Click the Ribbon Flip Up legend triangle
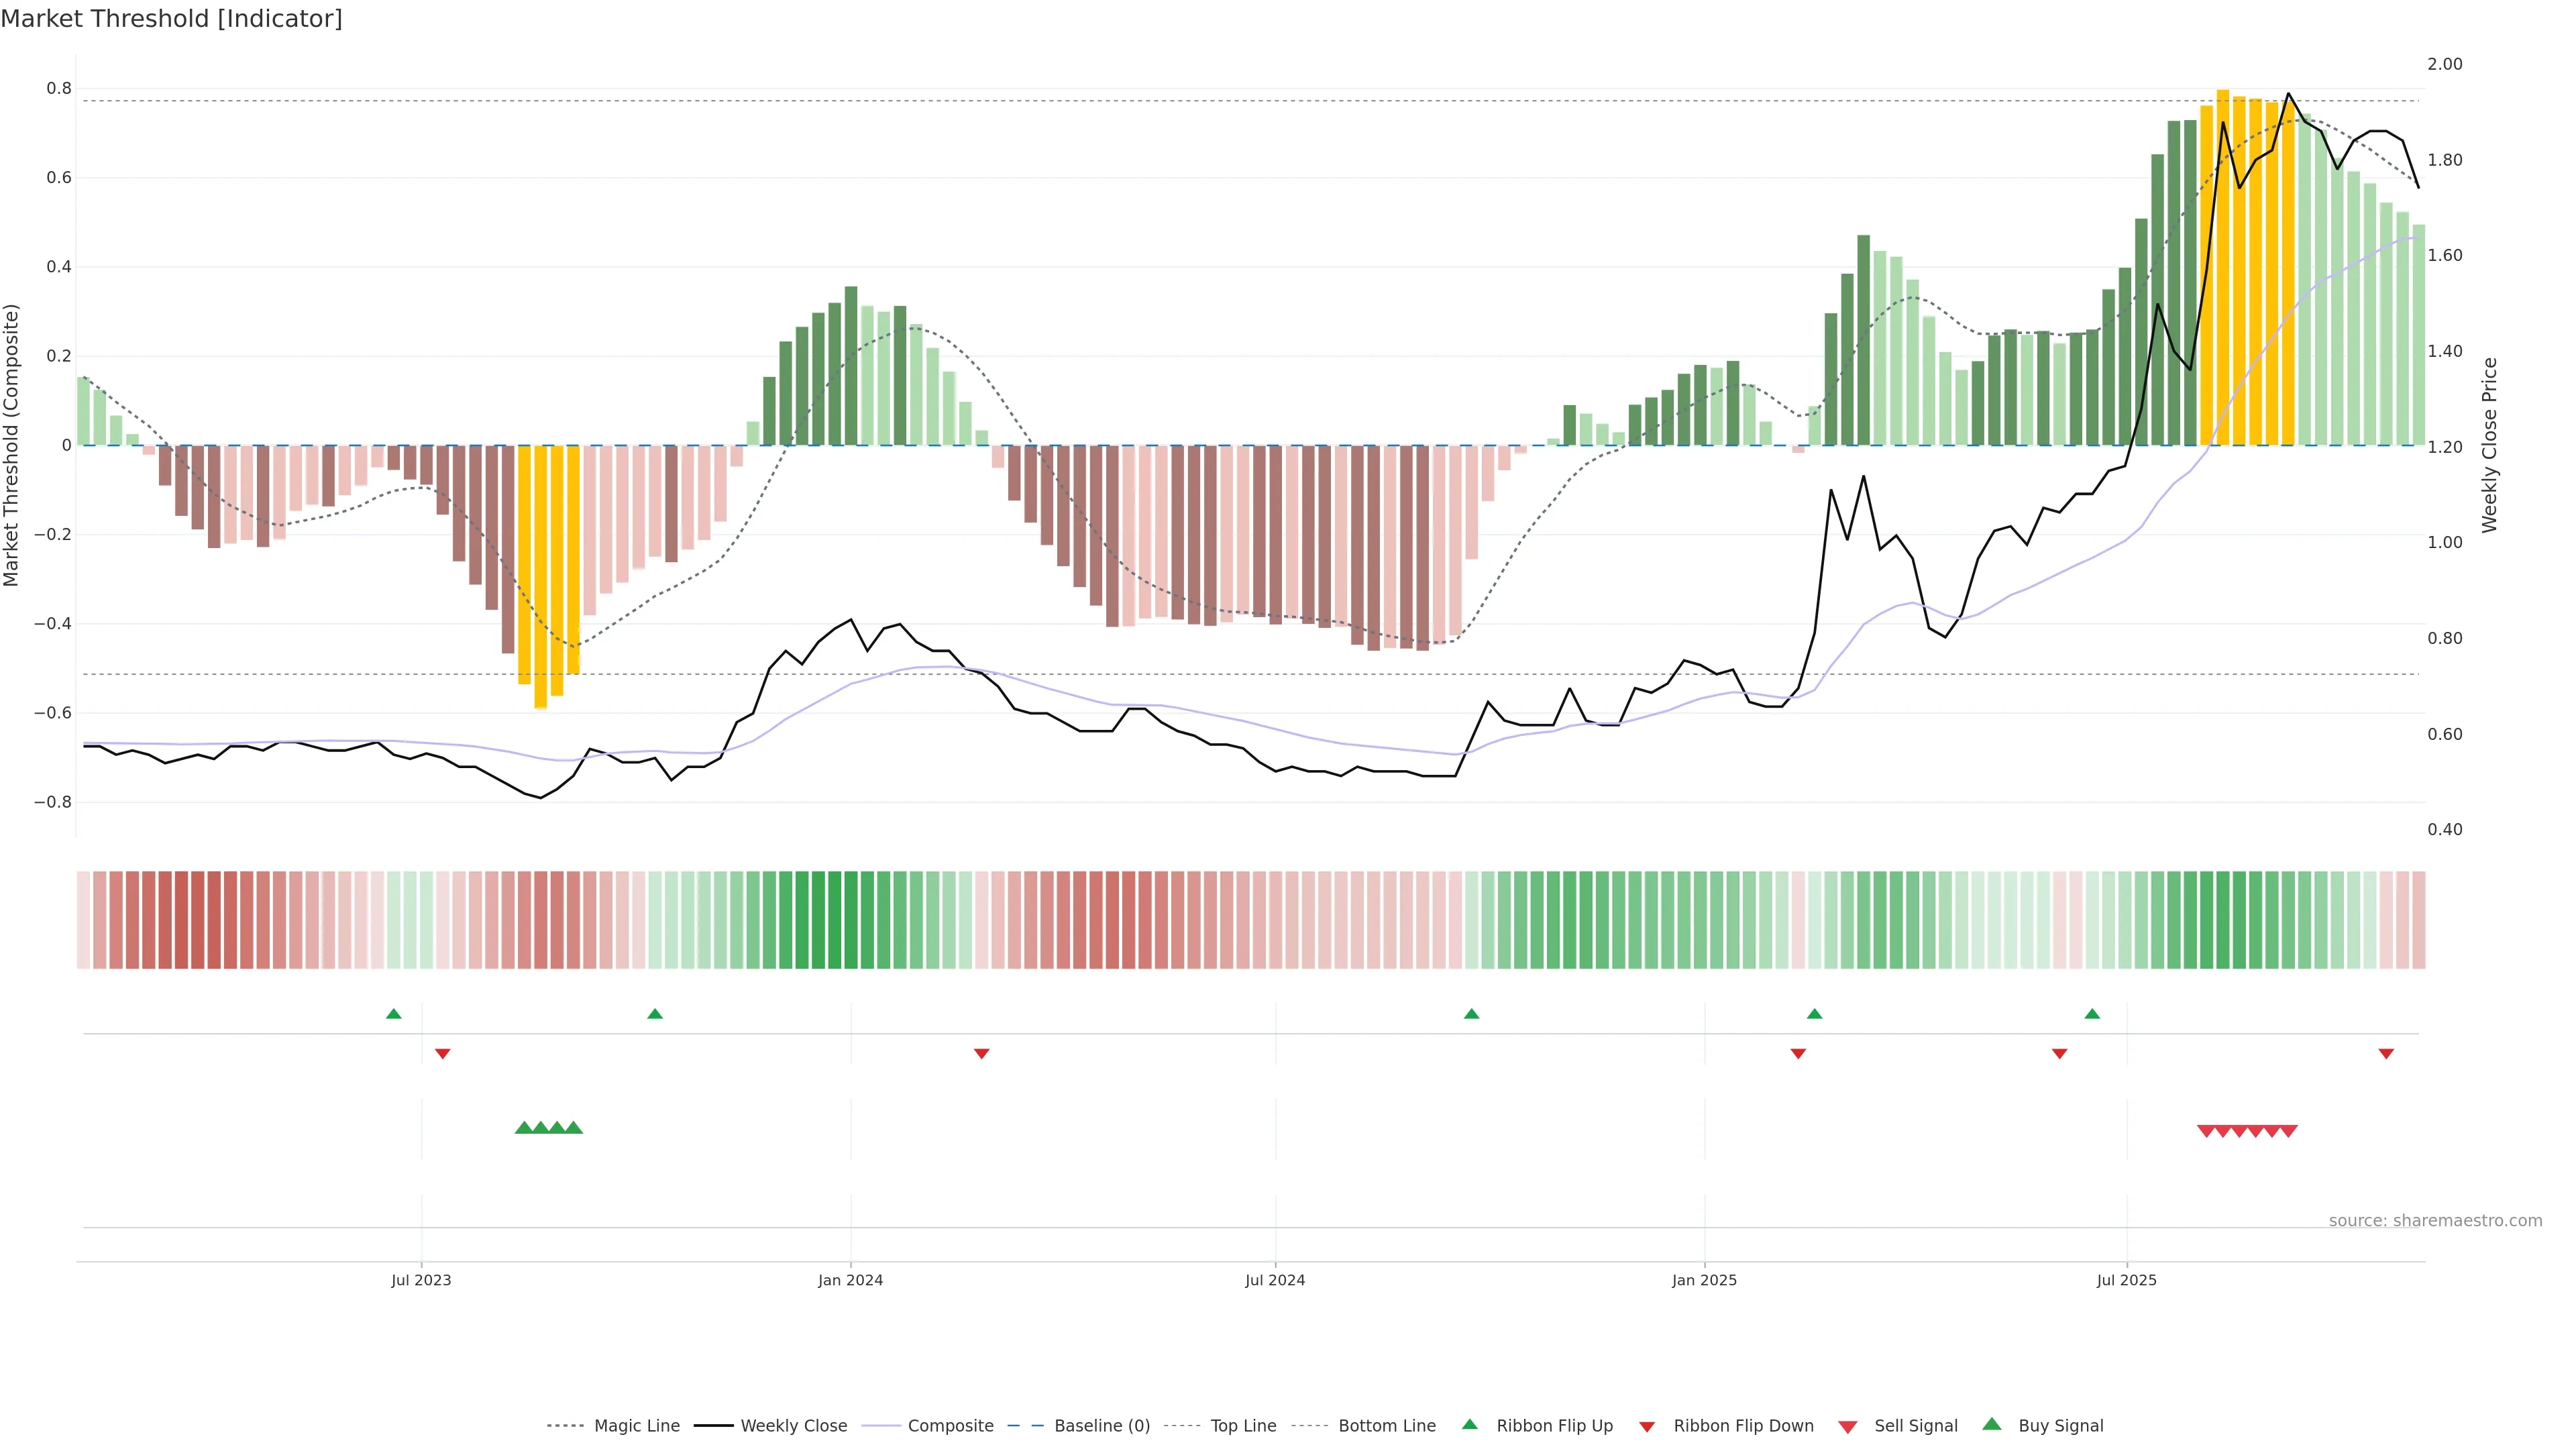This screenshot has height=1449, width=2576. pos(1469,1424)
